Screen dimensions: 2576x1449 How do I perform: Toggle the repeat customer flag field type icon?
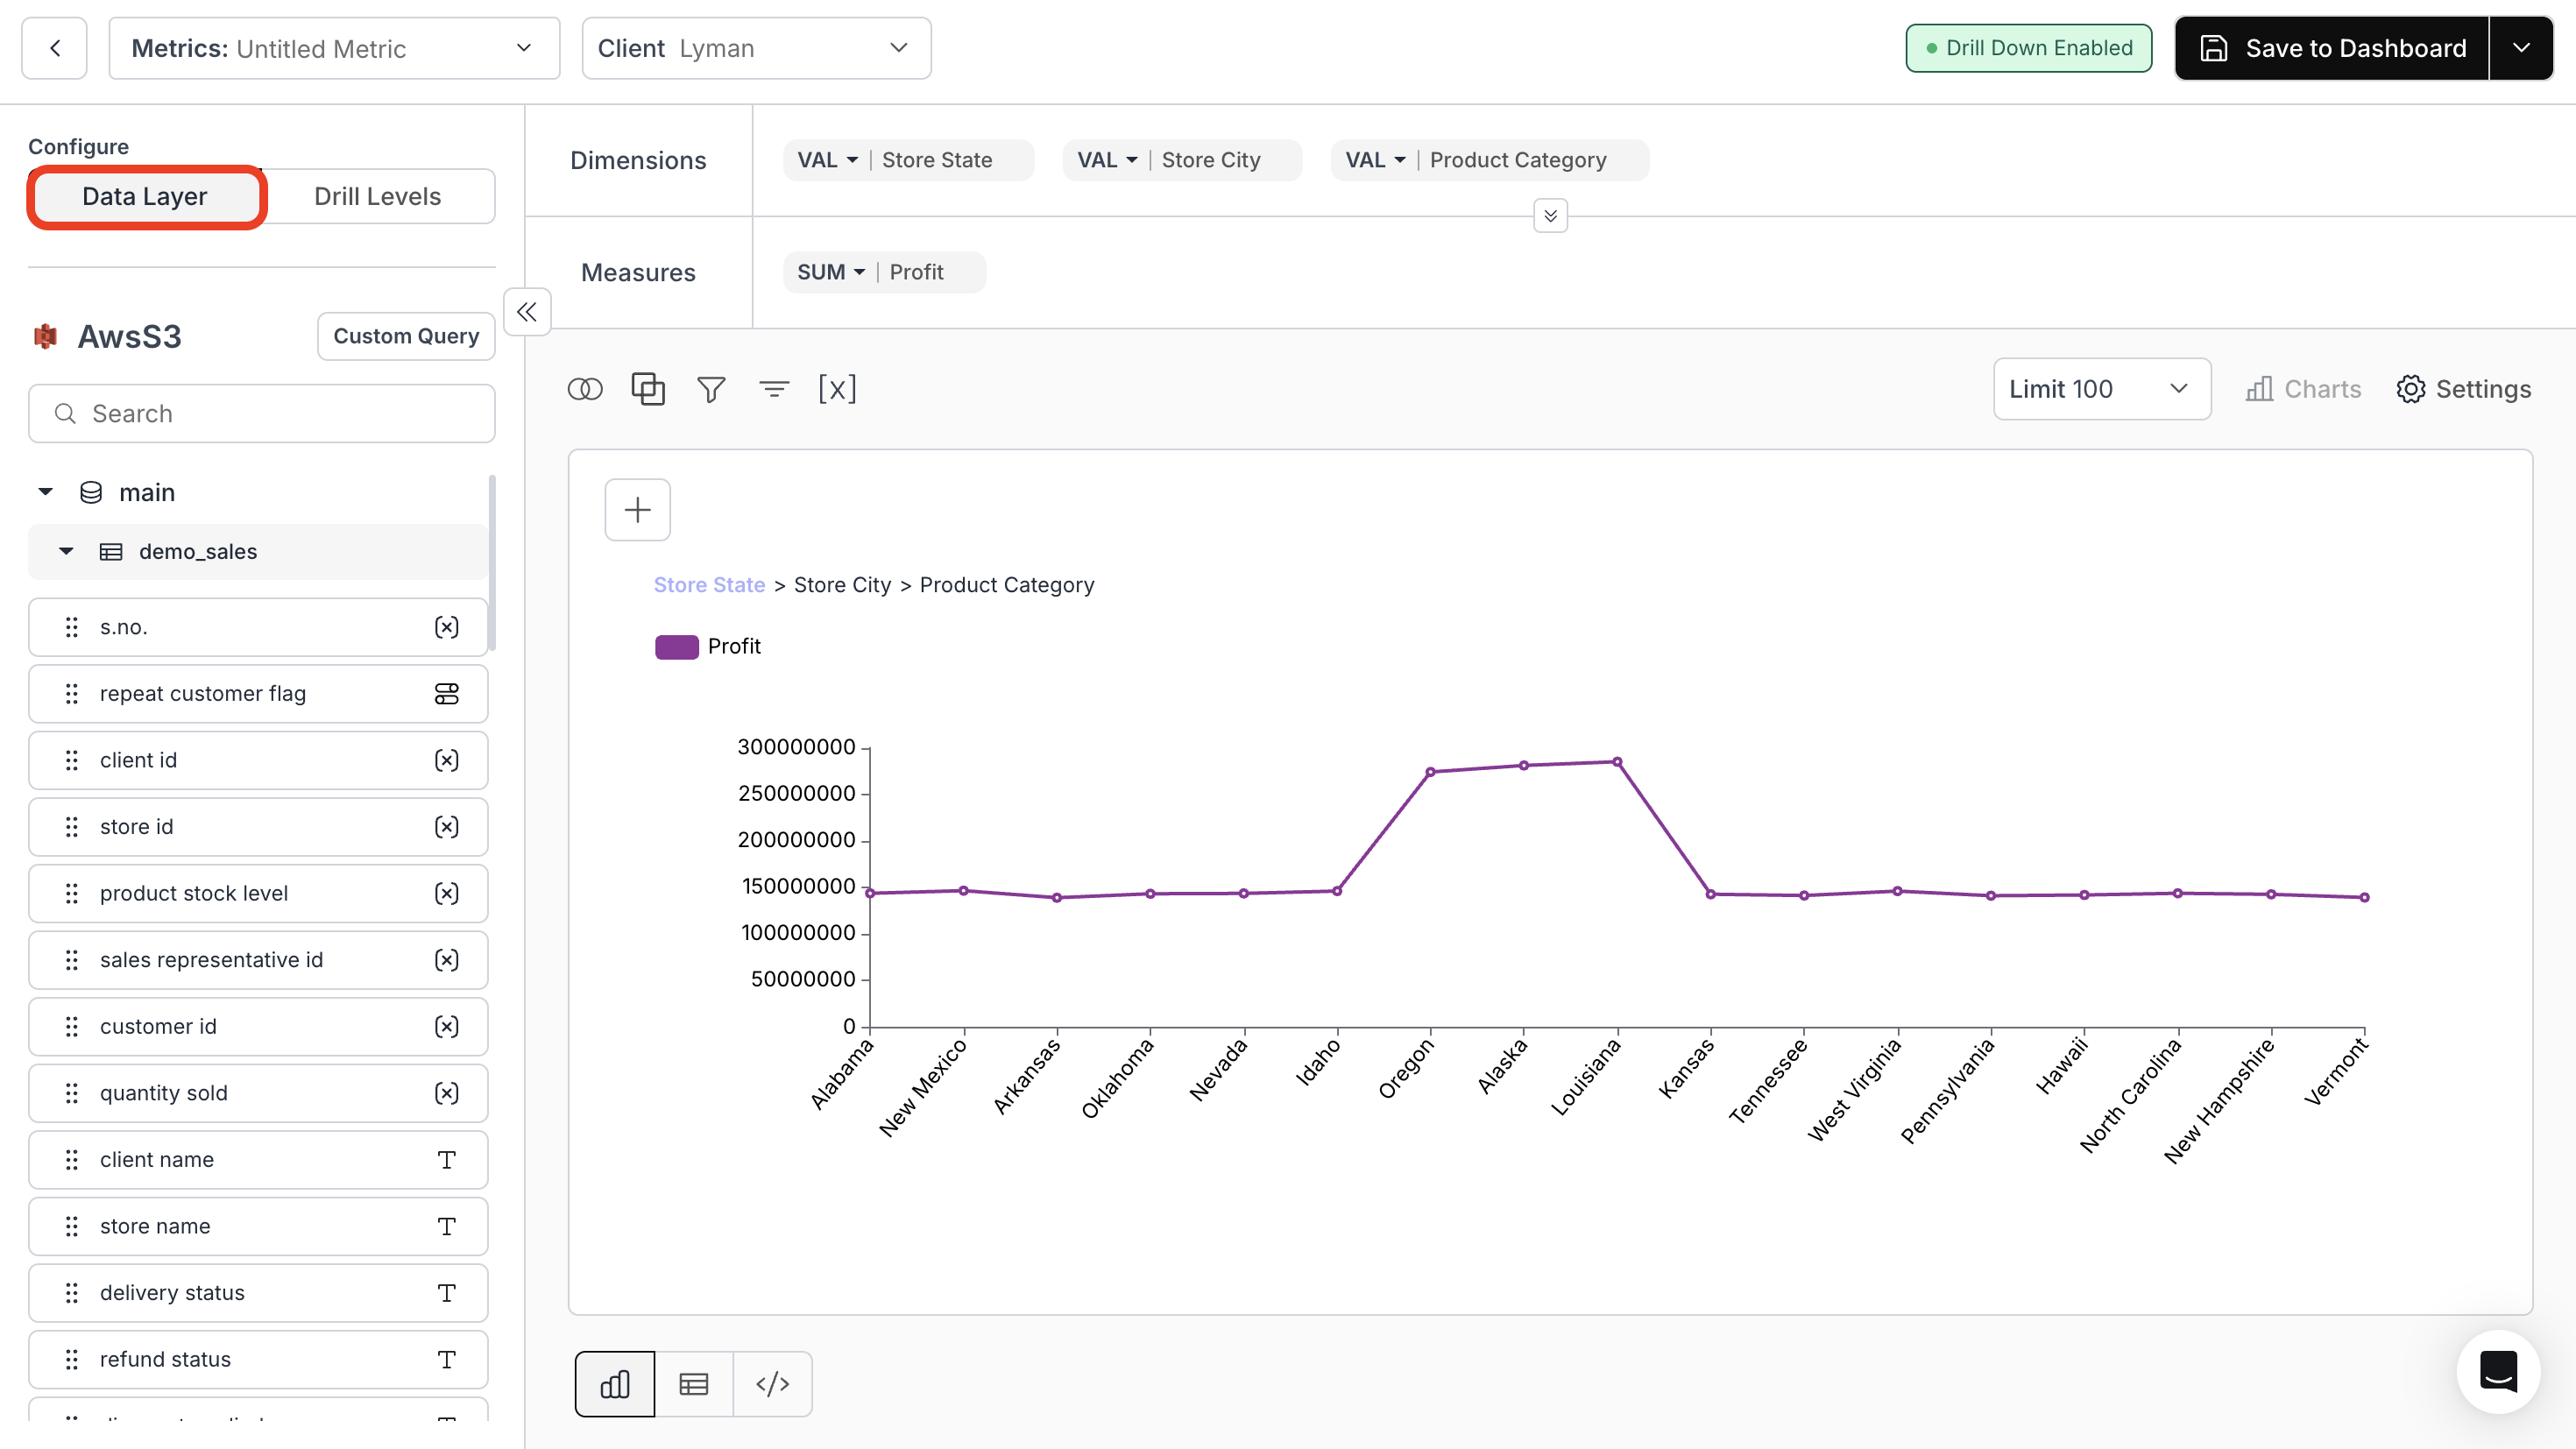click(x=447, y=693)
